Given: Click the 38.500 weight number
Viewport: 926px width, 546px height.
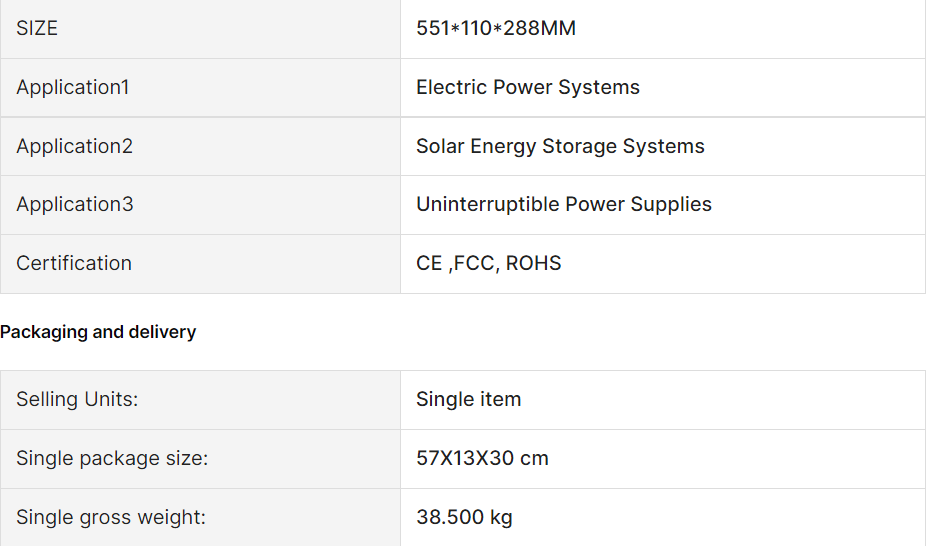Looking at the screenshot, I should click(x=449, y=517).
